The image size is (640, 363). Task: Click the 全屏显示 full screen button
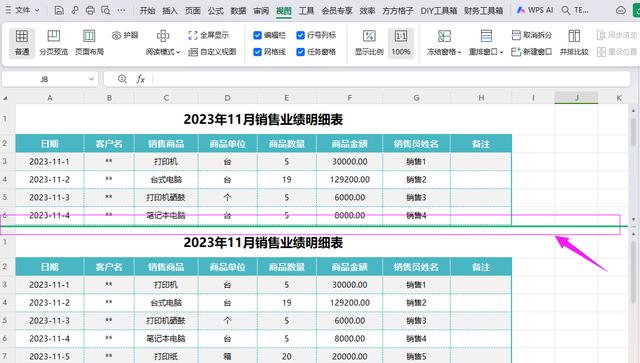[209, 36]
